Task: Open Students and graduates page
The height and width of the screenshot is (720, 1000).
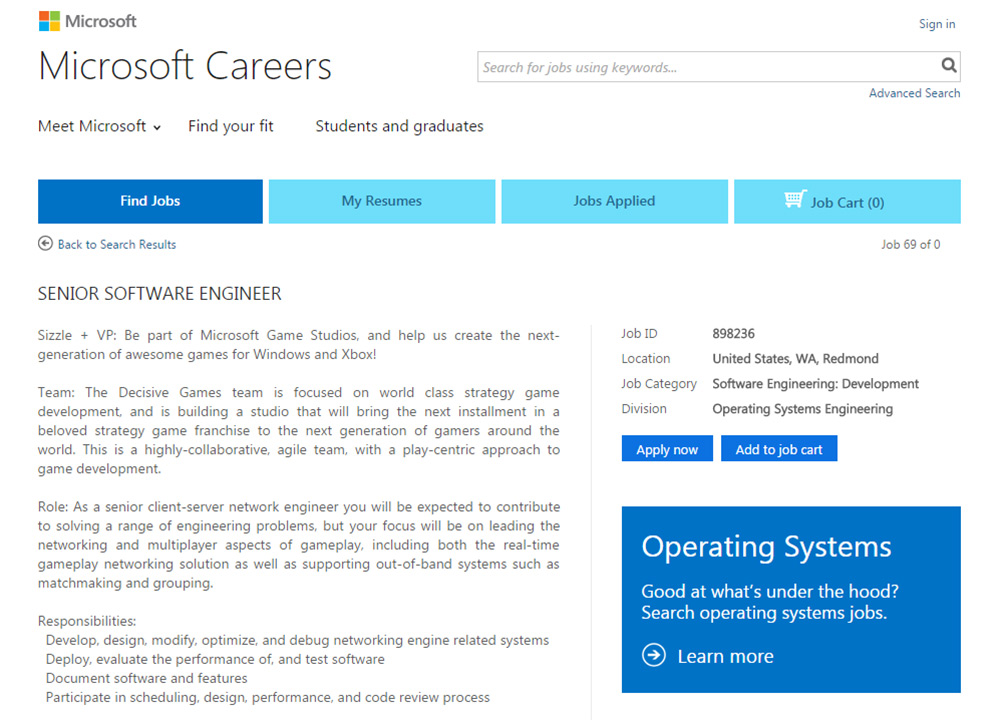Action: click(x=399, y=126)
